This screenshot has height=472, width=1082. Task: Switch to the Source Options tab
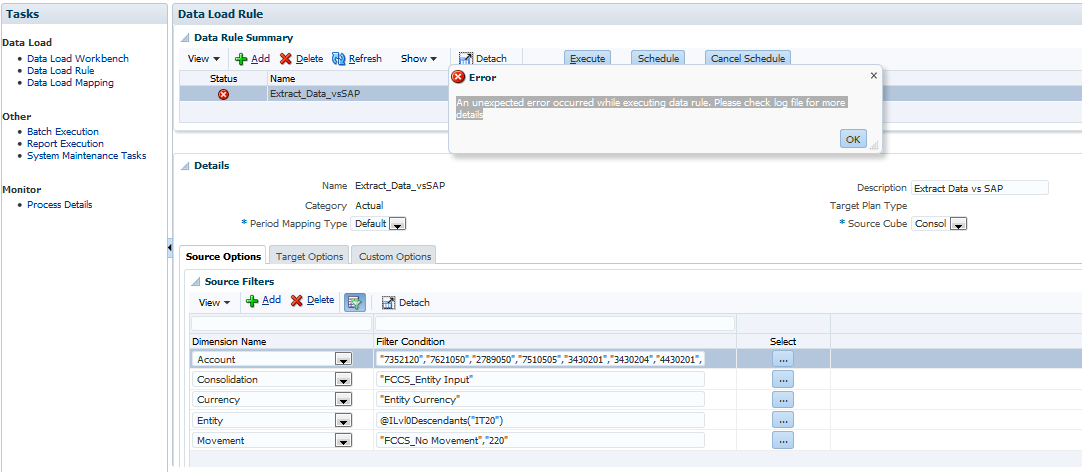pyautogui.click(x=224, y=256)
